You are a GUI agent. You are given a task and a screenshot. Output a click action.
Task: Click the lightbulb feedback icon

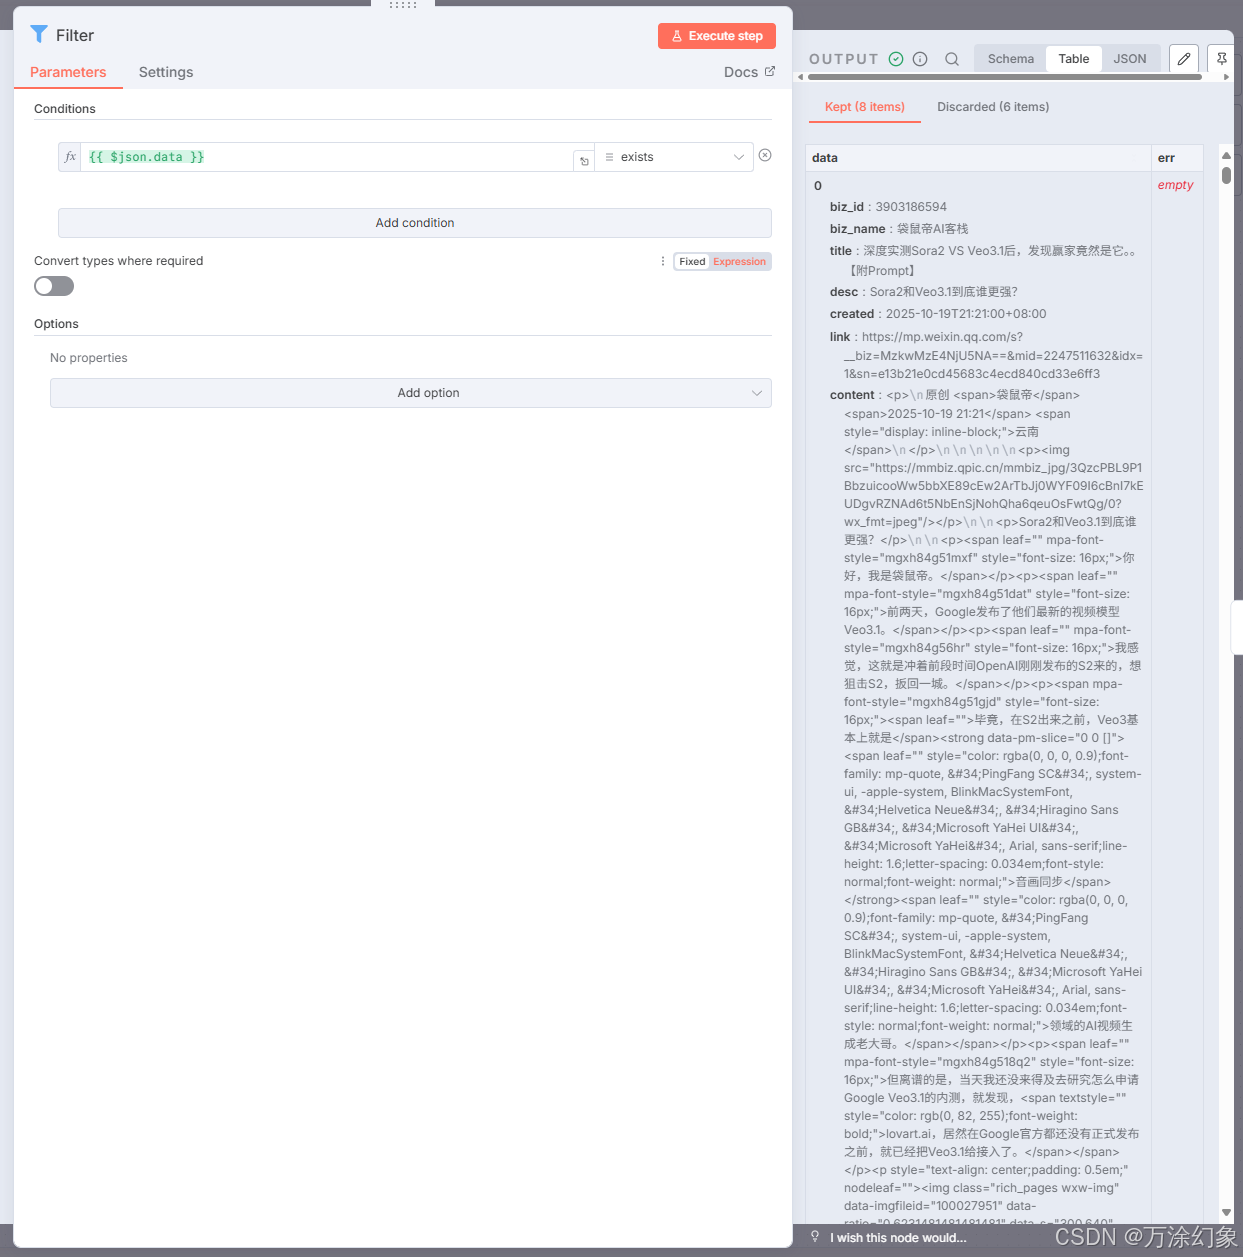click(815, 1237)
